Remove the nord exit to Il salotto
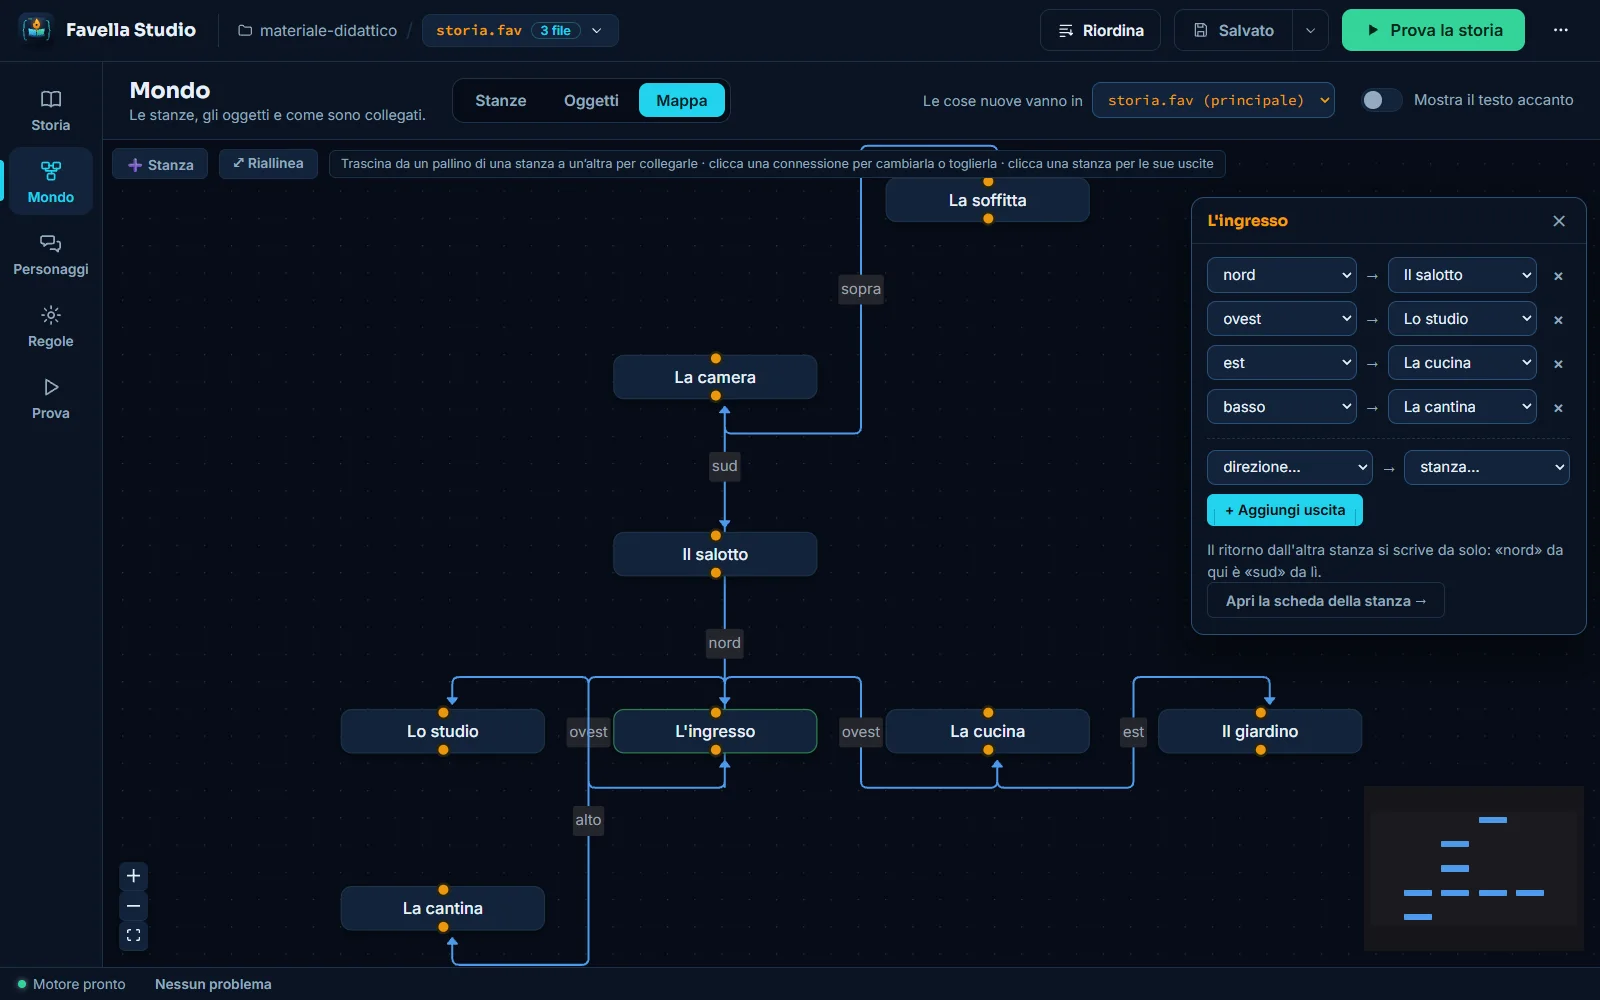 click(x=1558, y=276)
